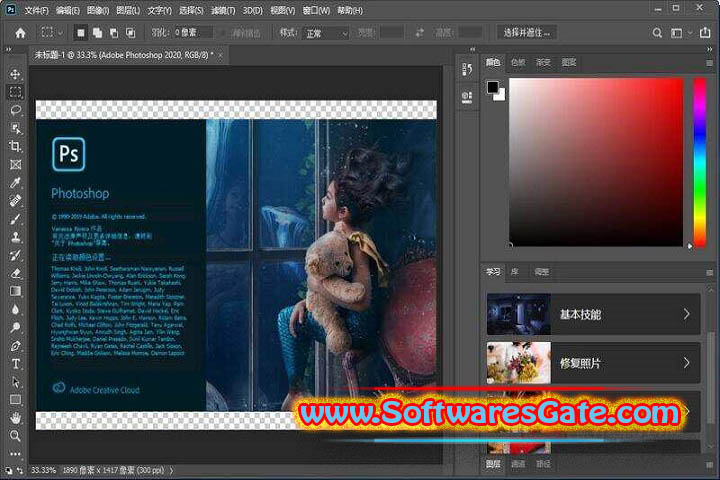The image size is (720, 480).
Task: Select the Pen tool
Action: tap(15, 346)
